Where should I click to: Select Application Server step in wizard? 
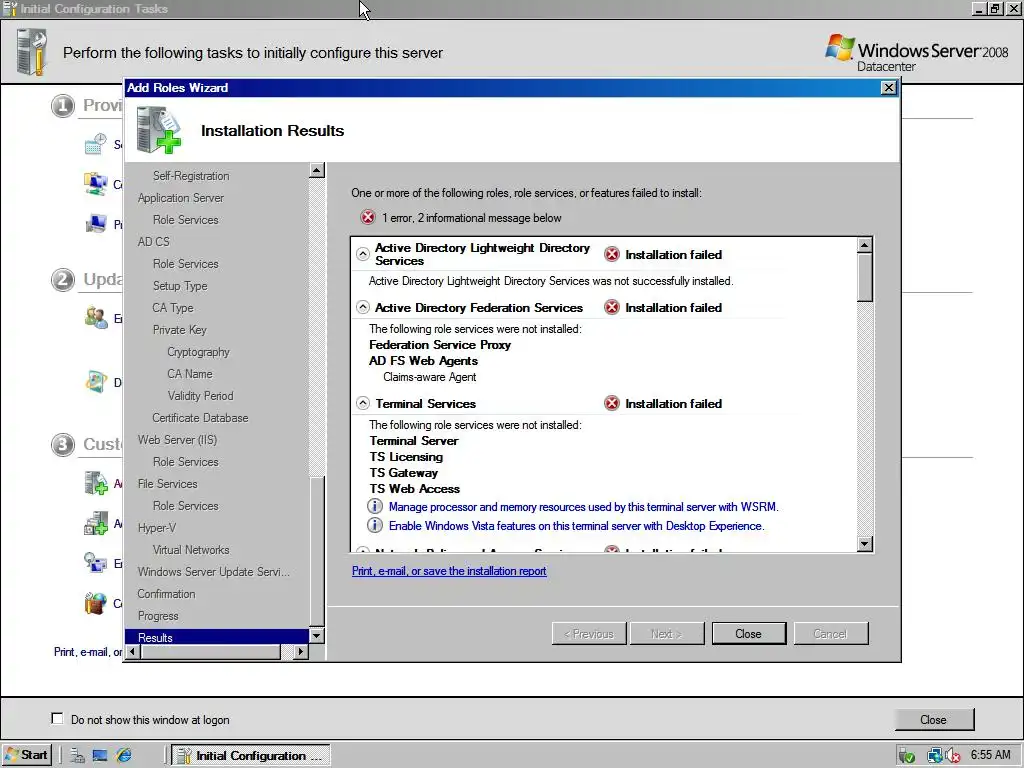180,197
